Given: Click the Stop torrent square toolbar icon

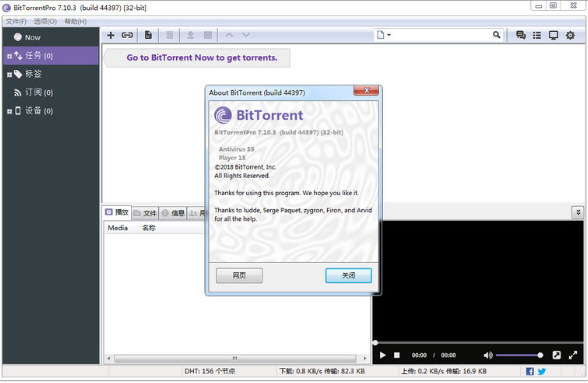Looking at the screenshot, I should pos(208,35).
